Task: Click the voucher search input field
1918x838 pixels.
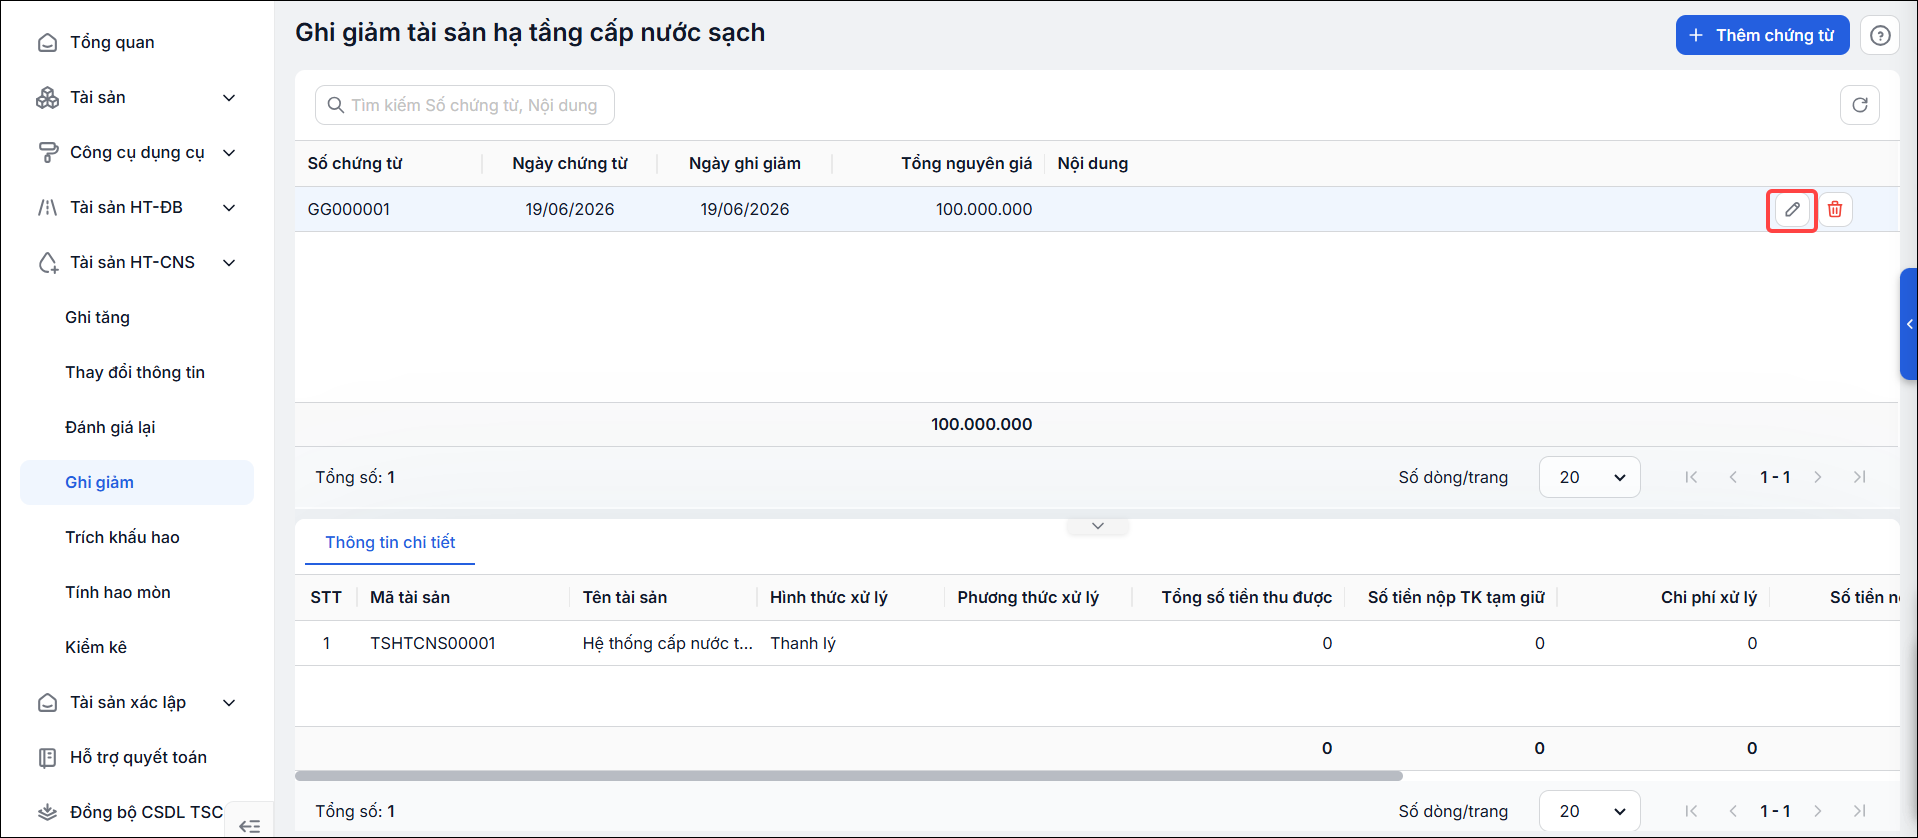Action: click(465, 105)
